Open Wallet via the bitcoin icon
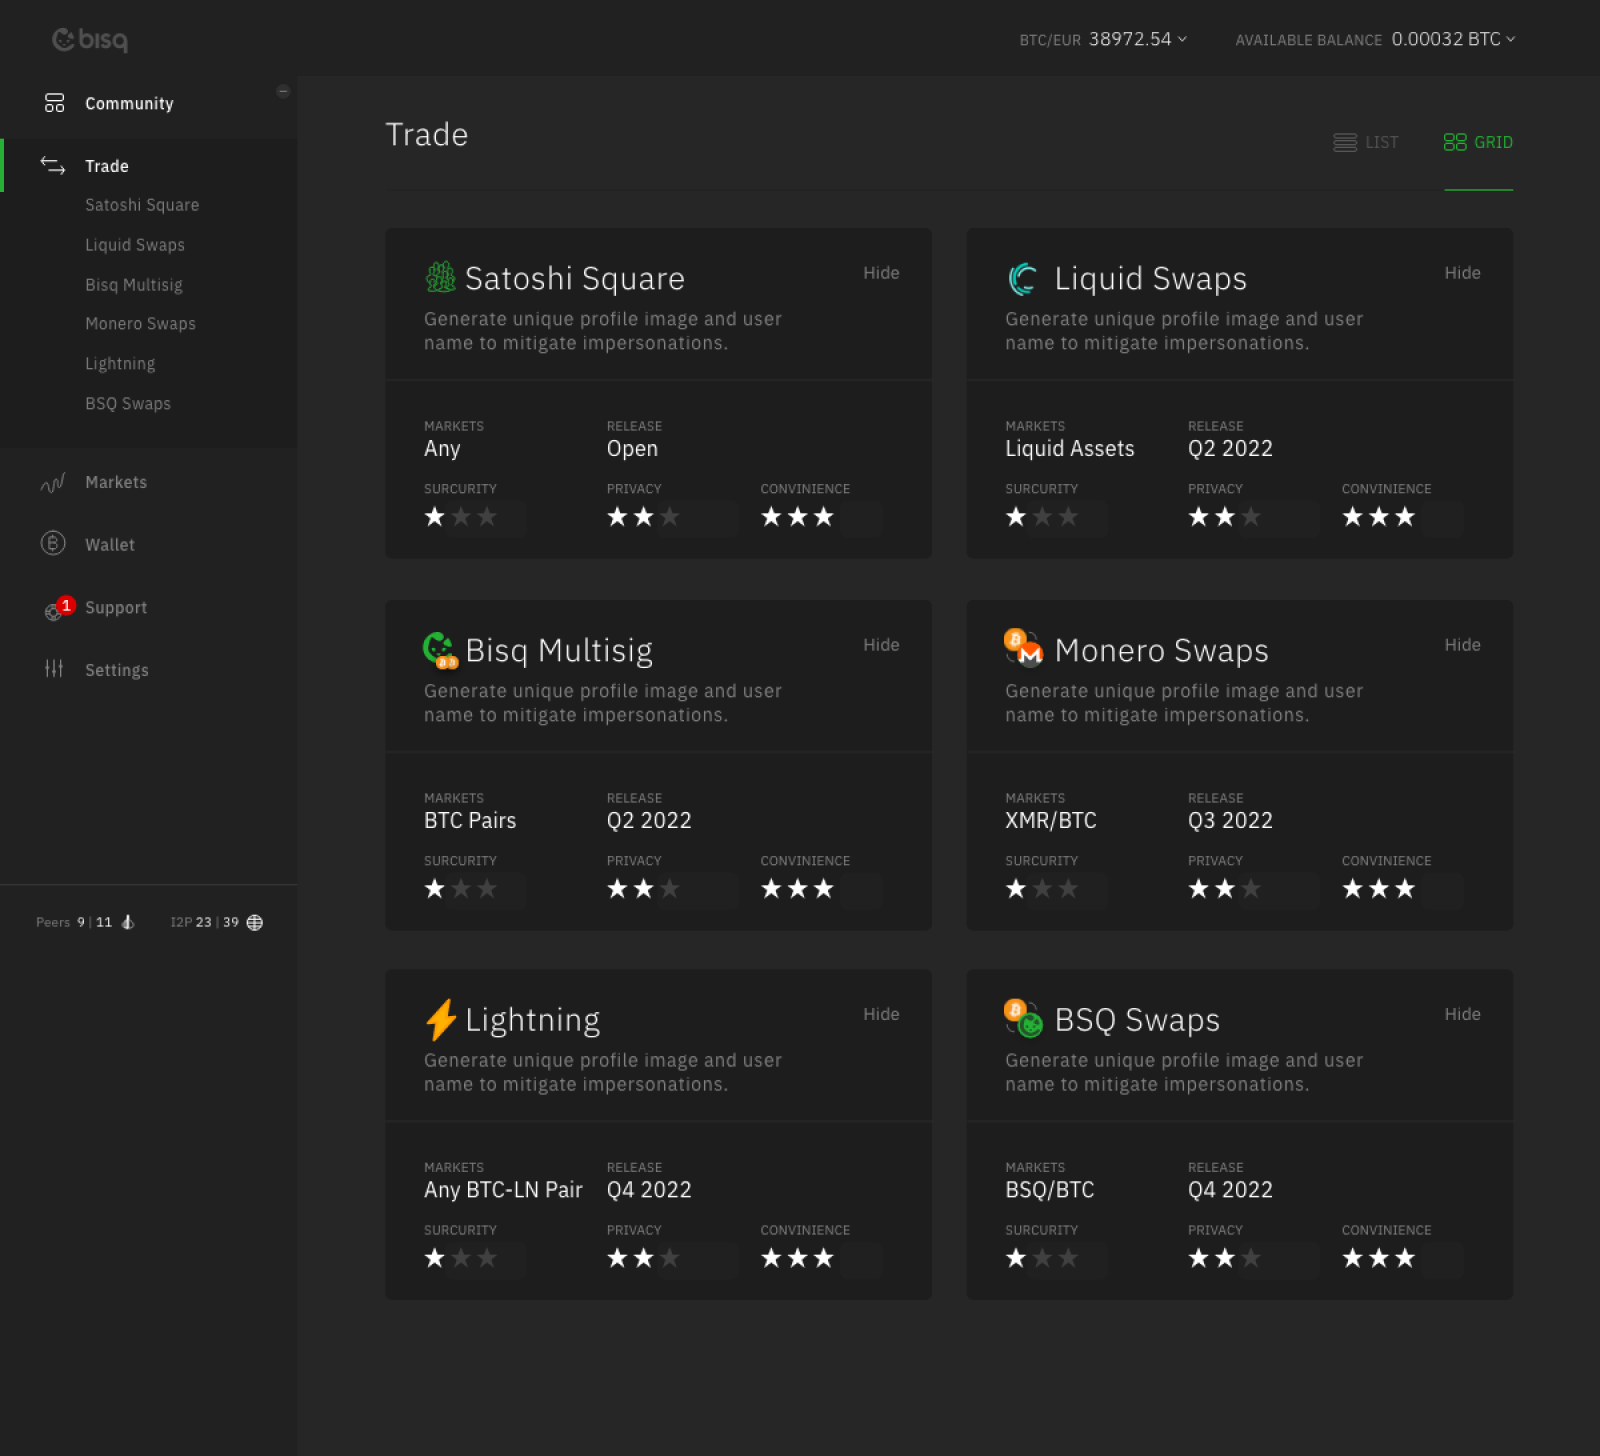This screenshot has width=1600, height=1456. (x=53, y=543)
